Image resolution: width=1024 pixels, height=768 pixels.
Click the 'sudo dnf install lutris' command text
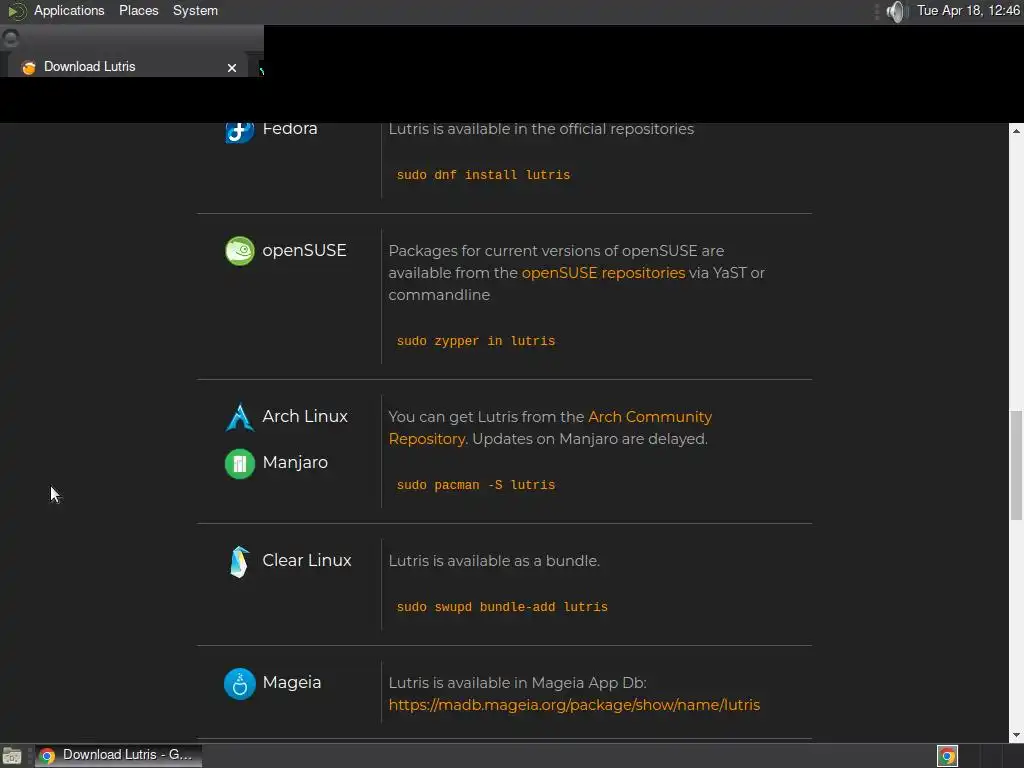click(x=483, y=175)
